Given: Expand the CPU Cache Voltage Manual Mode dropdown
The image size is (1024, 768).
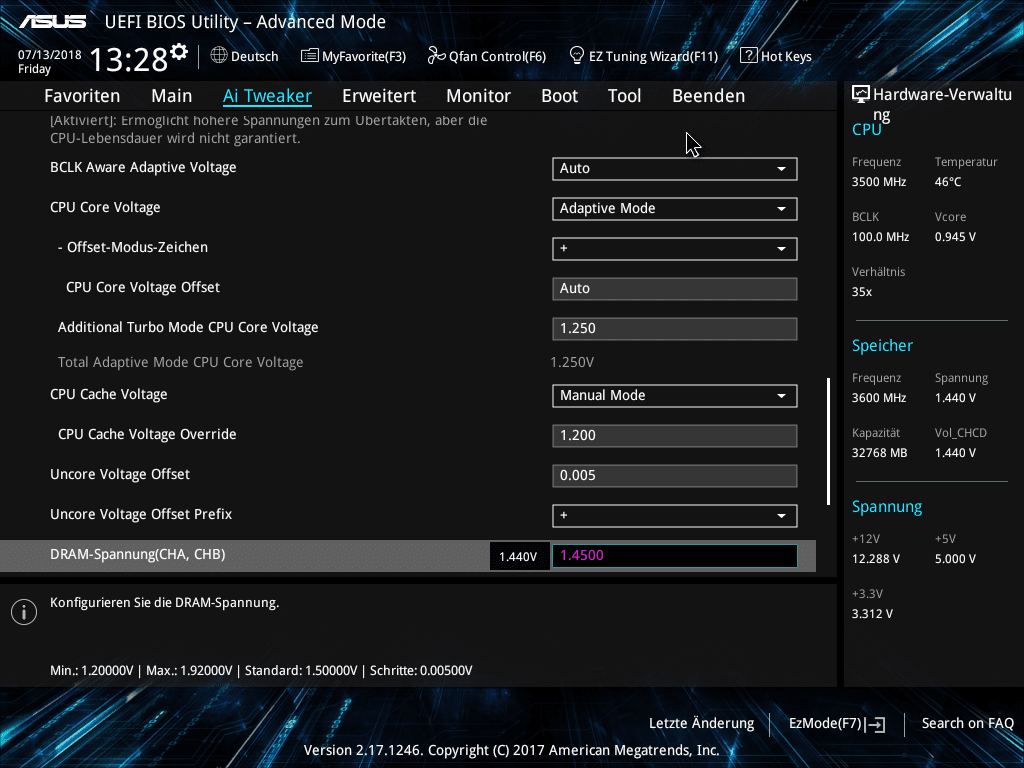Looking at the screenshot, I should (675, 395).
